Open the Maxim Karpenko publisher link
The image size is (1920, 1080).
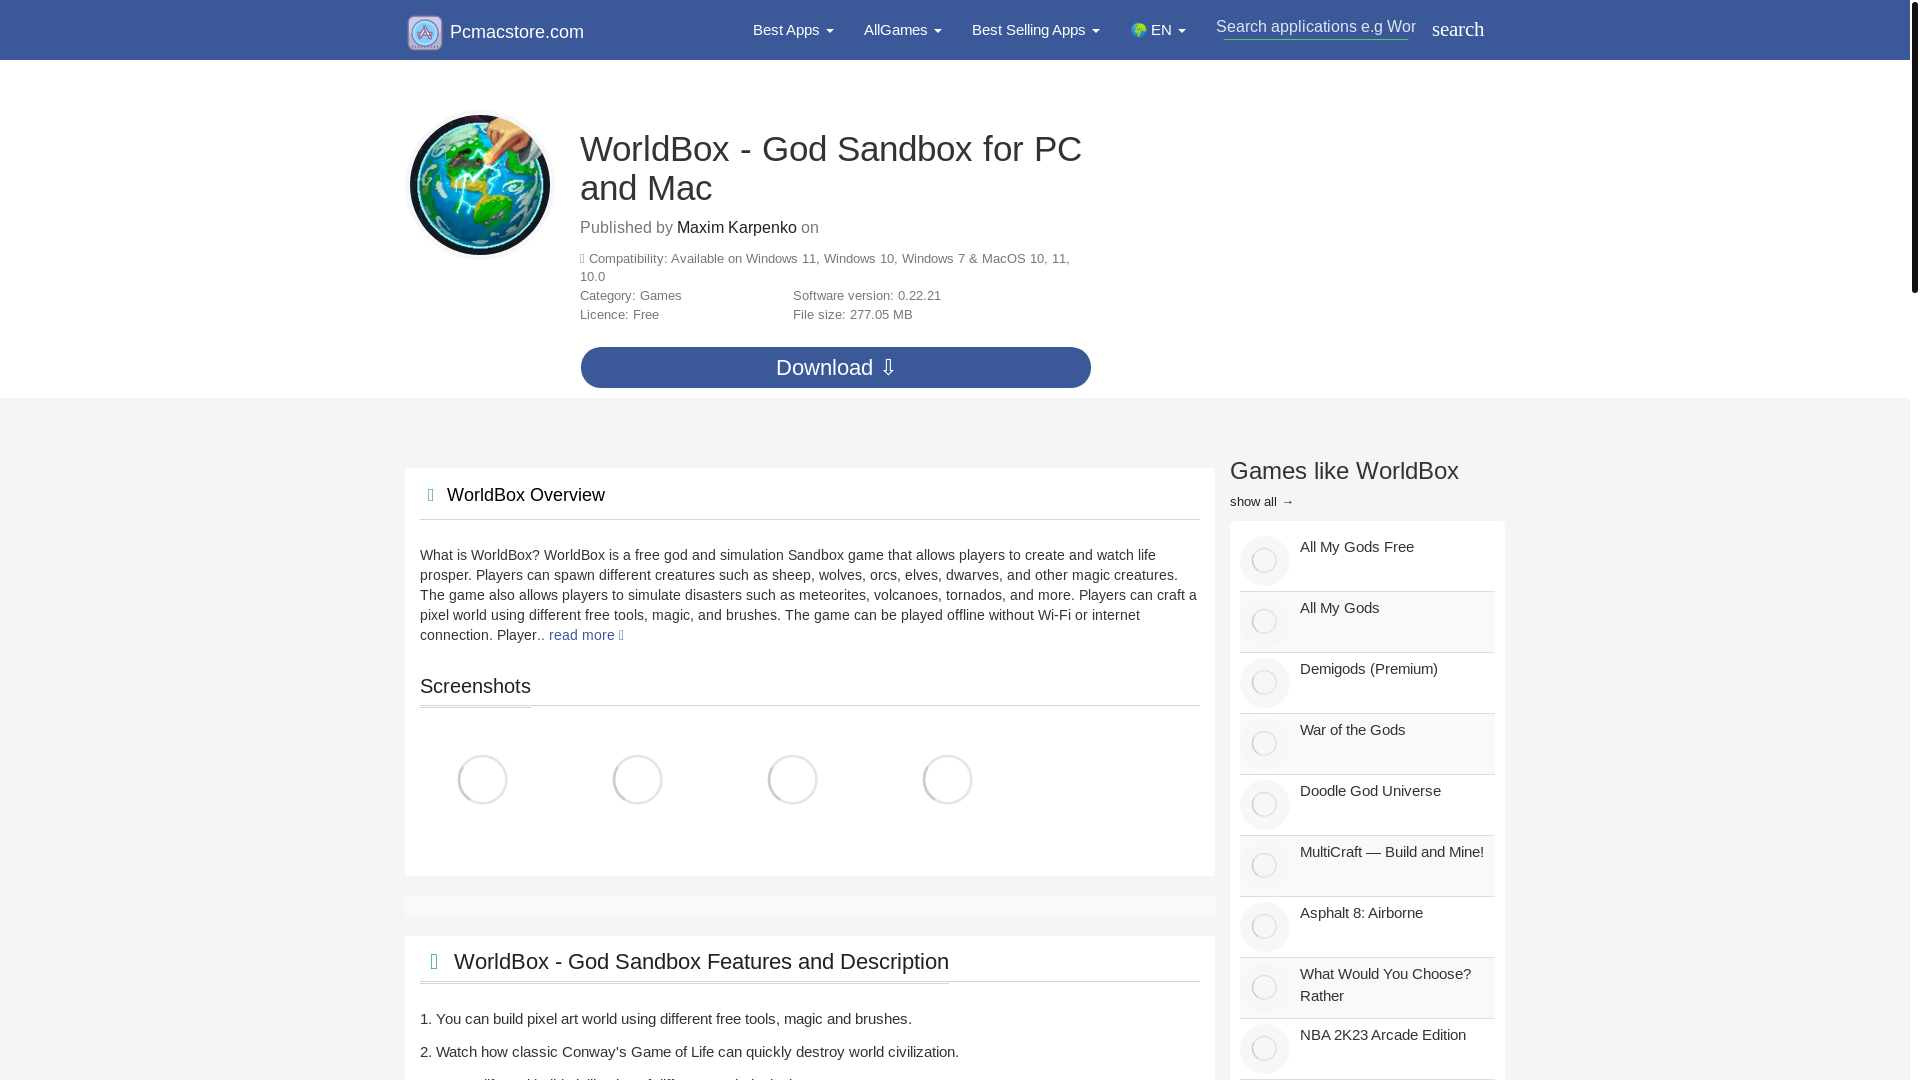[736, 228]
